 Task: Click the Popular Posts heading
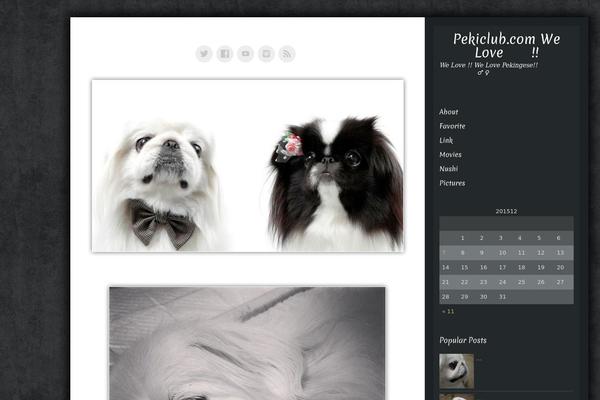pos(463,340)
